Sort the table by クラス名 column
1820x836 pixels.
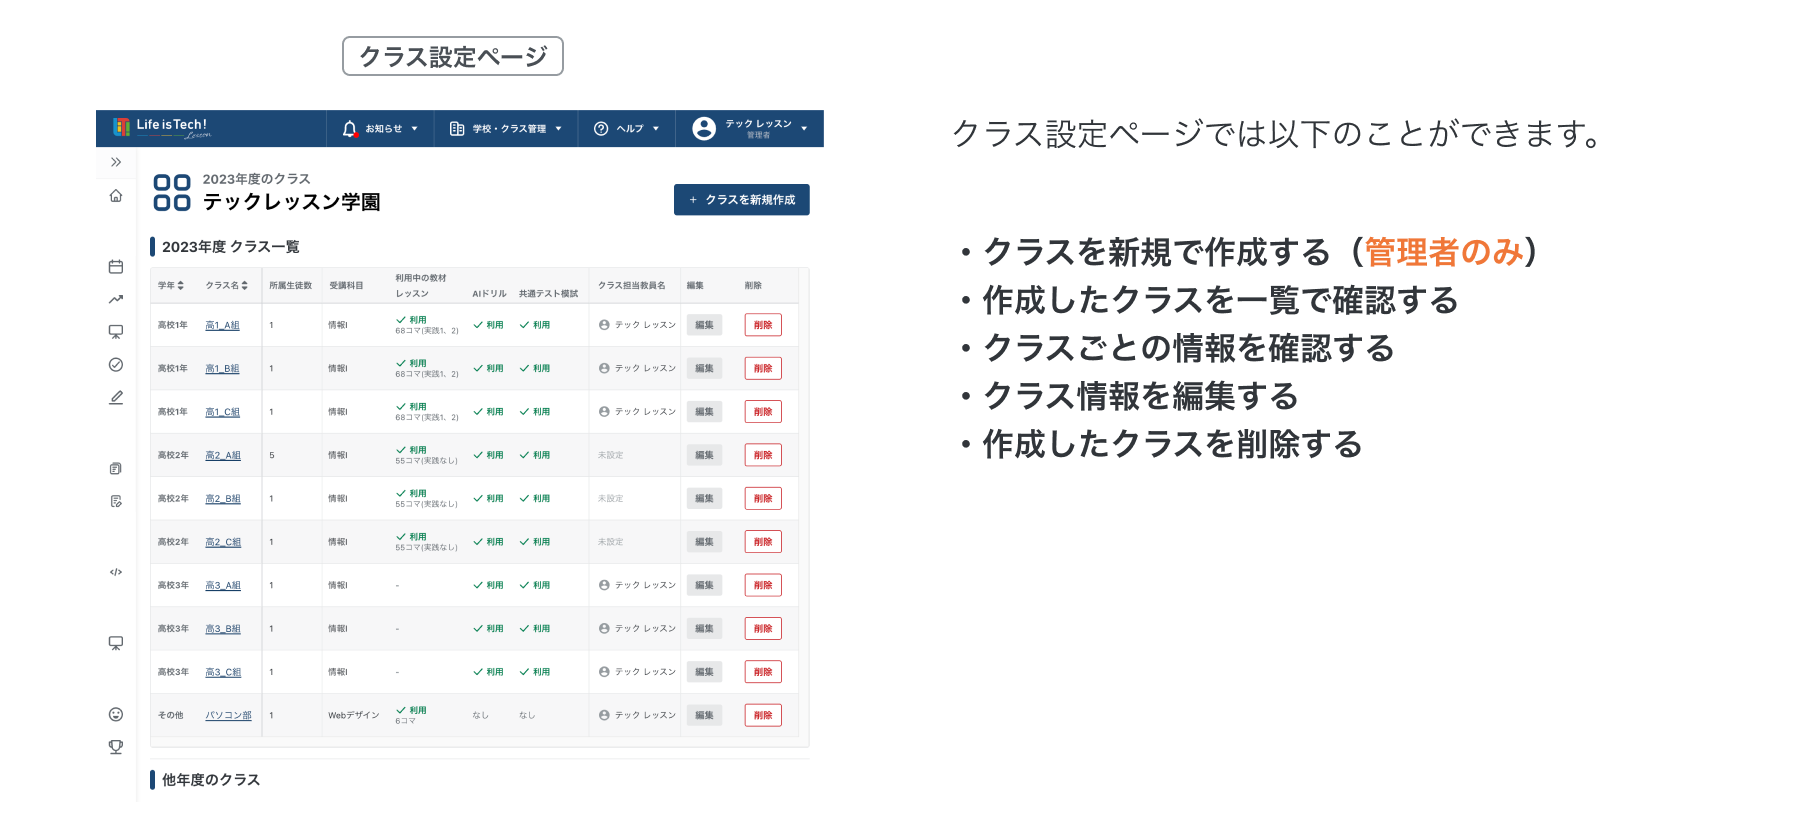tap(227, 286)
